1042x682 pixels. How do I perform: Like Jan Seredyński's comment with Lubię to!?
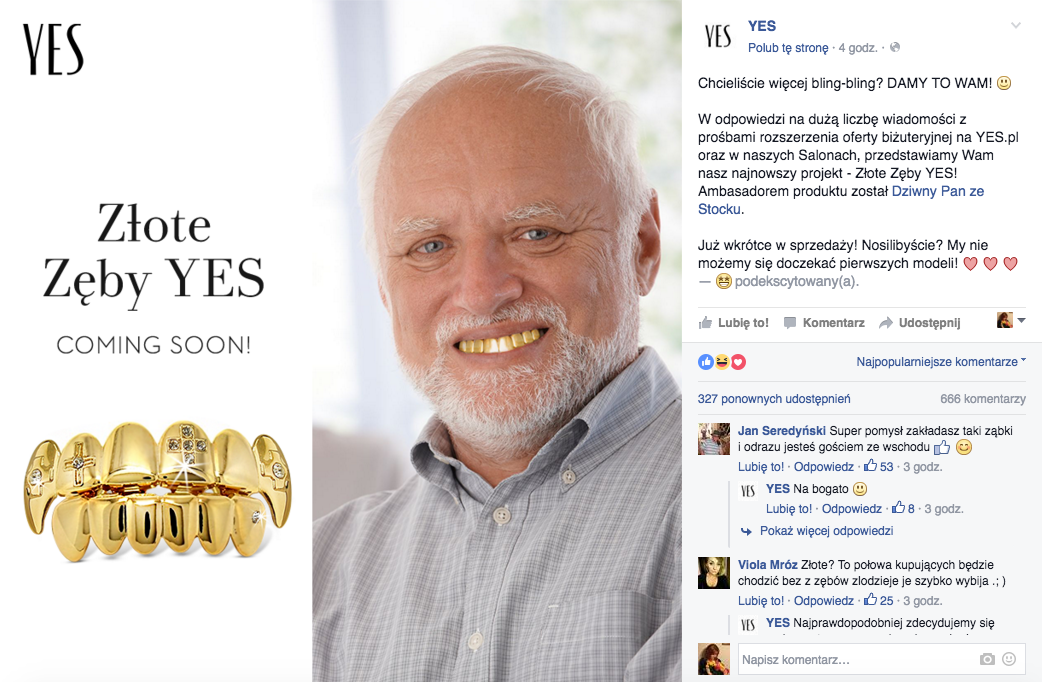tap(761, 467)
